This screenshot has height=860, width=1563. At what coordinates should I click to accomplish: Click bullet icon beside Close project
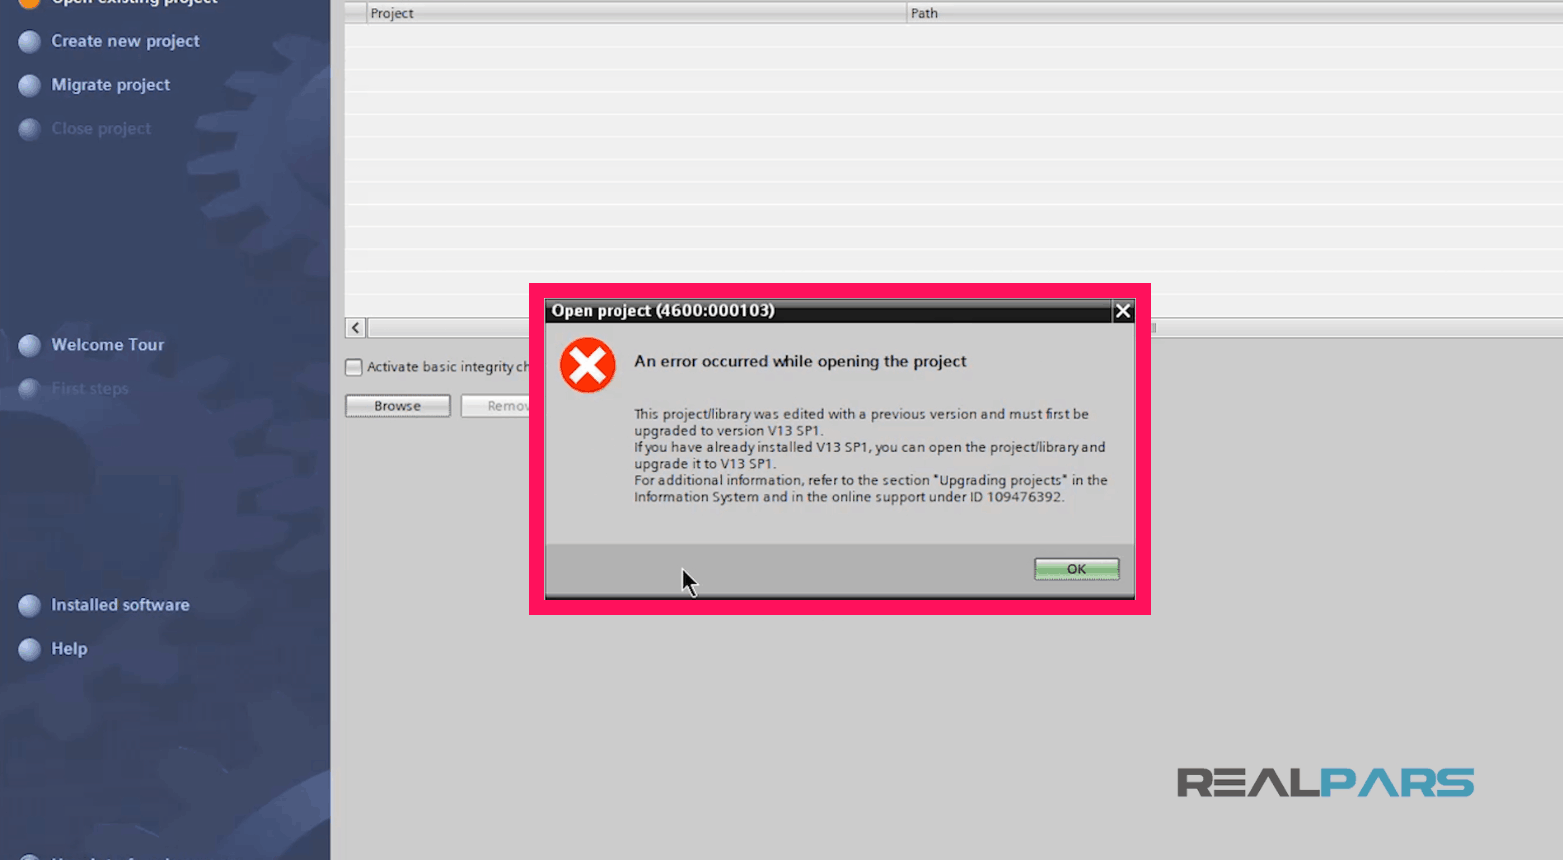(x=30, y=130)
